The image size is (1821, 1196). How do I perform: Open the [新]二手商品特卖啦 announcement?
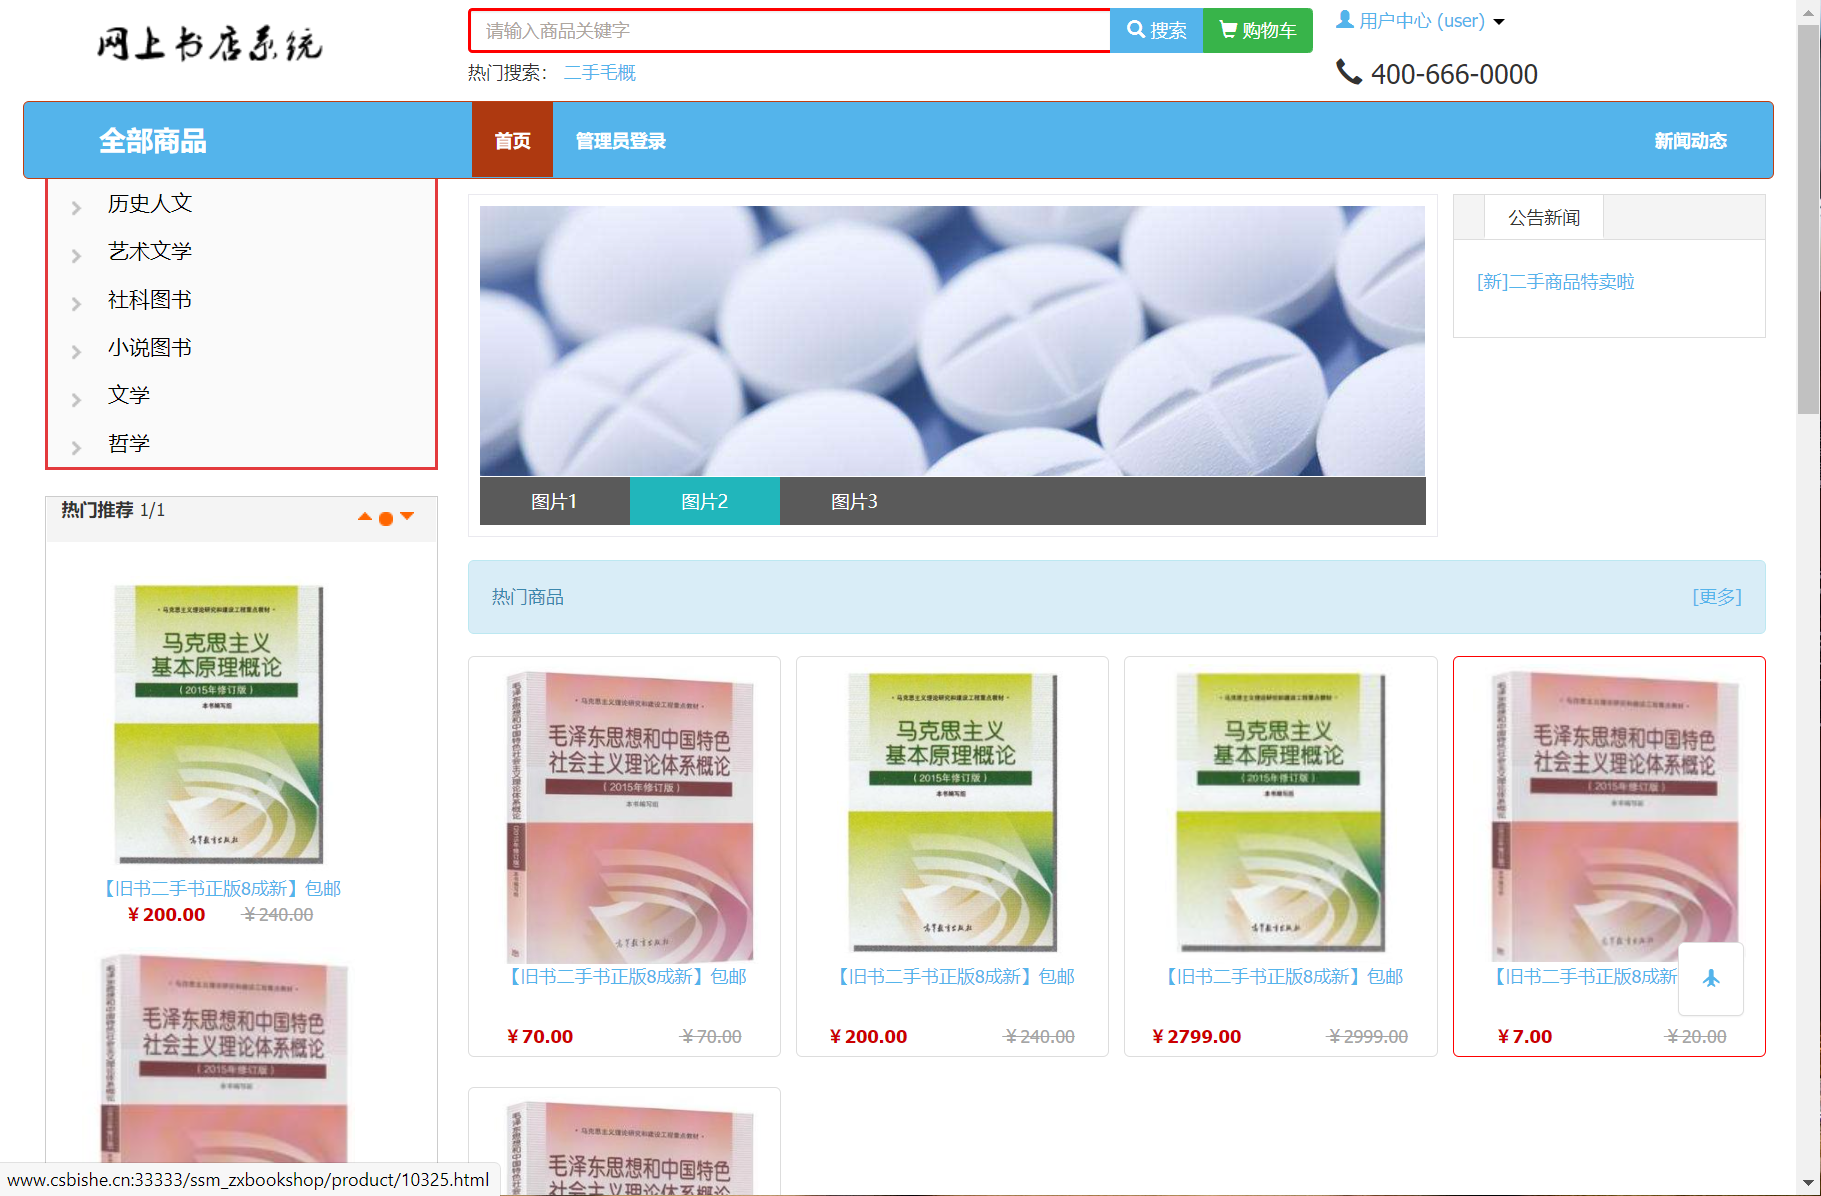1553,281
